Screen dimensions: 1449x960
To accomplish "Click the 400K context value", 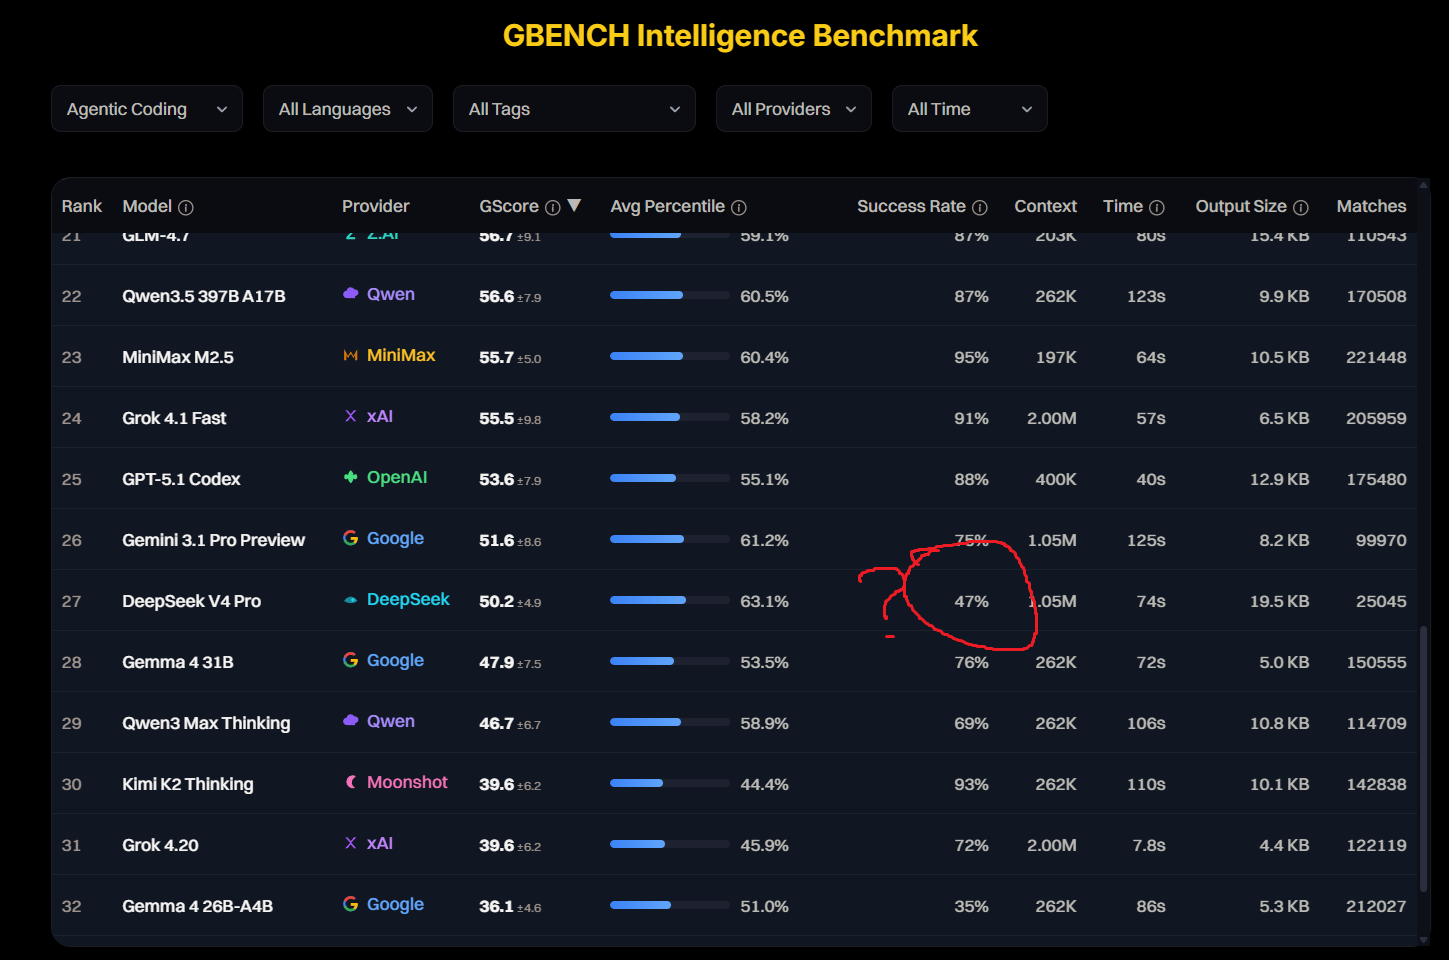I will [x=1056, y=479].
